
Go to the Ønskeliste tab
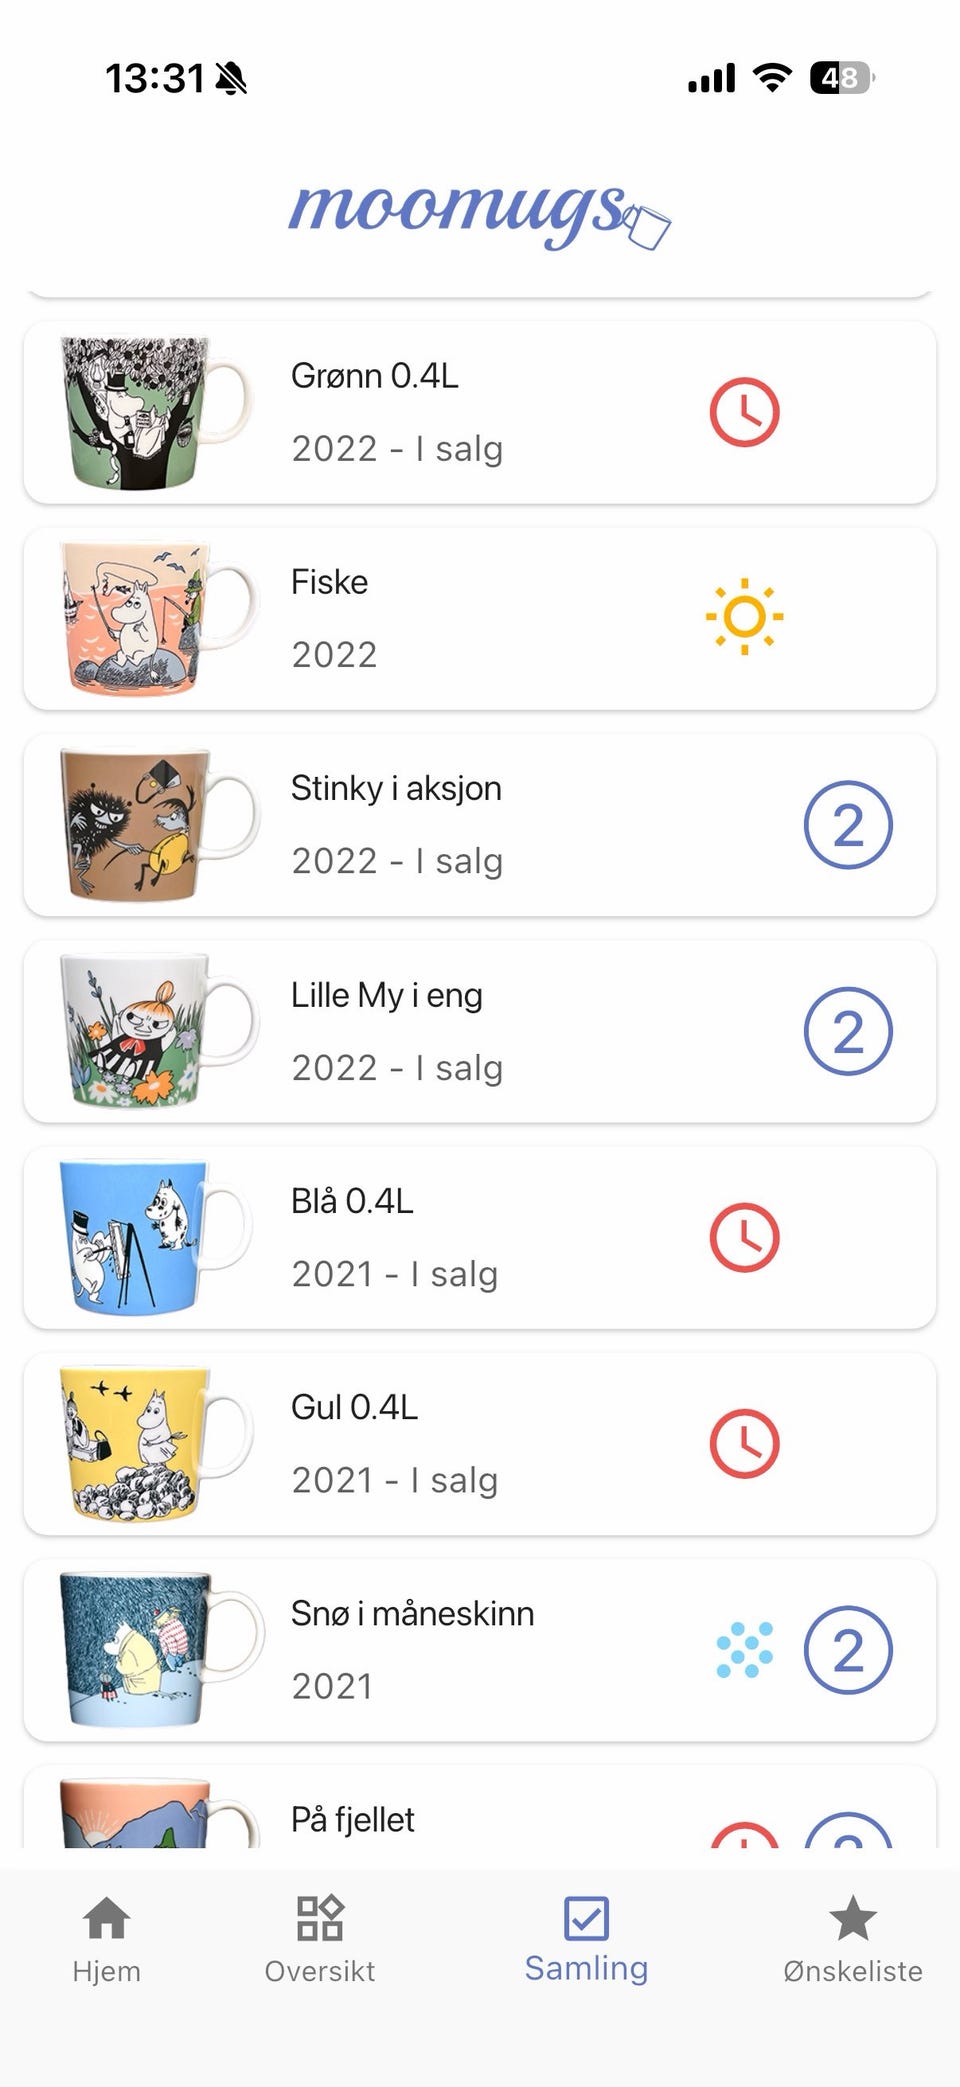click(x=853, y=1940)
